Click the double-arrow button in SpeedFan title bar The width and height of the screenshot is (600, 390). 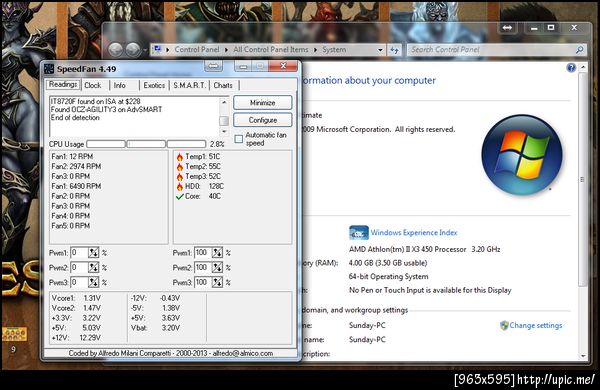point(214,66)
